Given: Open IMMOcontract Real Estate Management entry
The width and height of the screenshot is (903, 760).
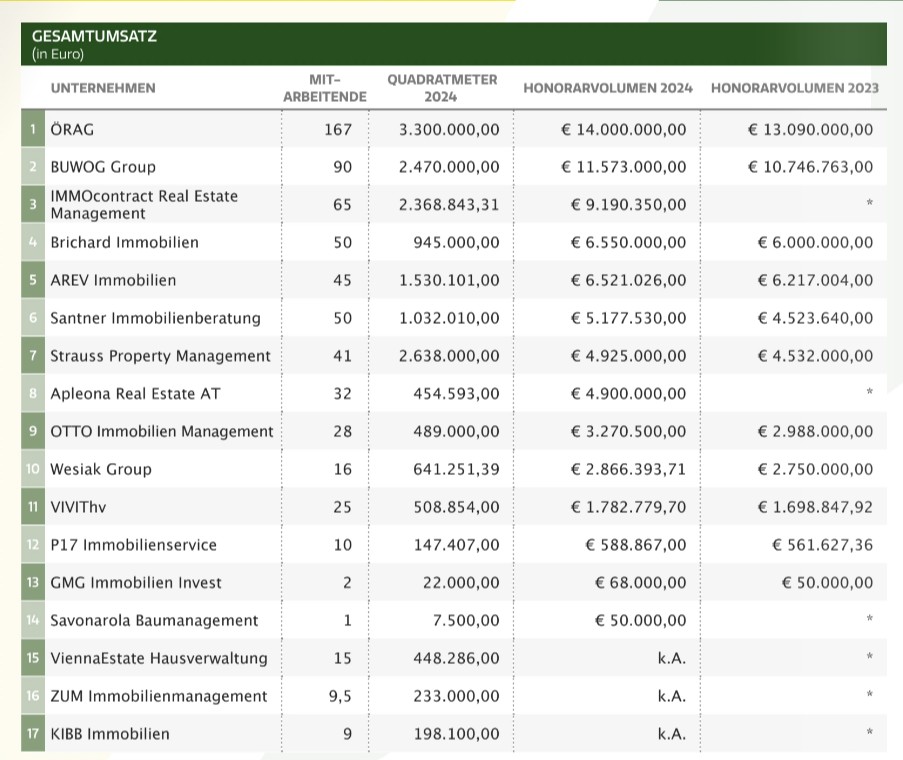Looking at the screenshot, I should coord(144,204).
